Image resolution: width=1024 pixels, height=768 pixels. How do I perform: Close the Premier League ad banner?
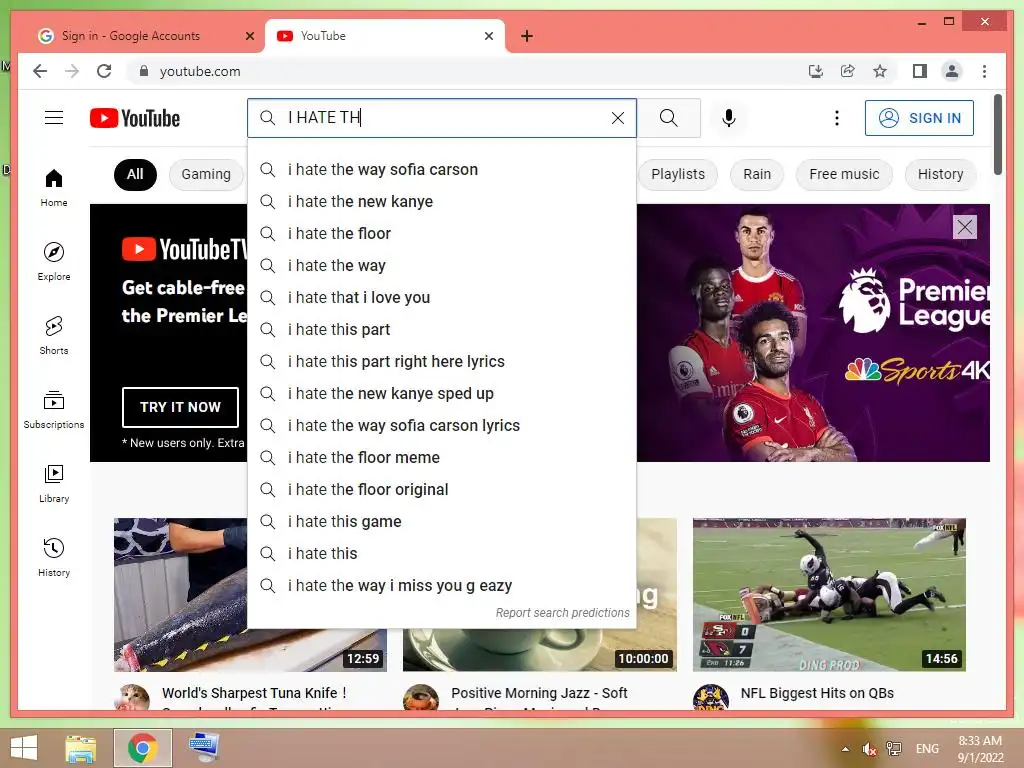pos(965,227)
